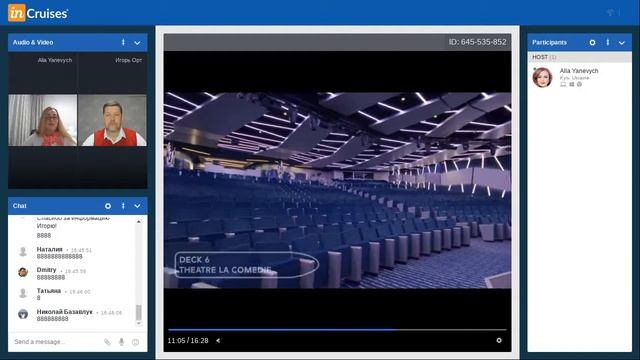Image resolution: width=640 pixels, height=360 pixels.
Task: Click the Participants panel title
Action: pos(549,42)
